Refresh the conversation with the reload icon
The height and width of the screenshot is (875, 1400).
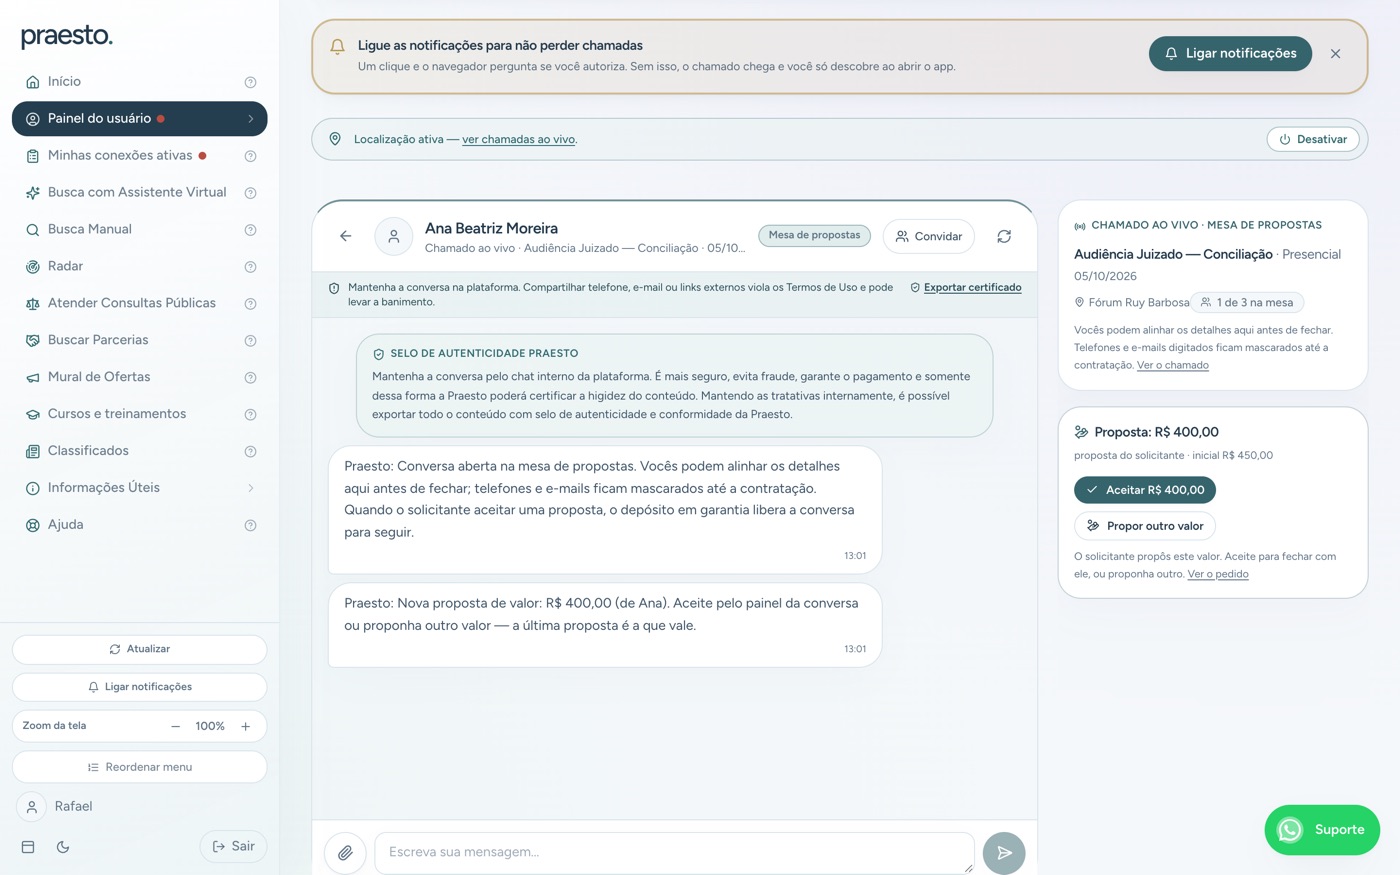[1004, 236]
